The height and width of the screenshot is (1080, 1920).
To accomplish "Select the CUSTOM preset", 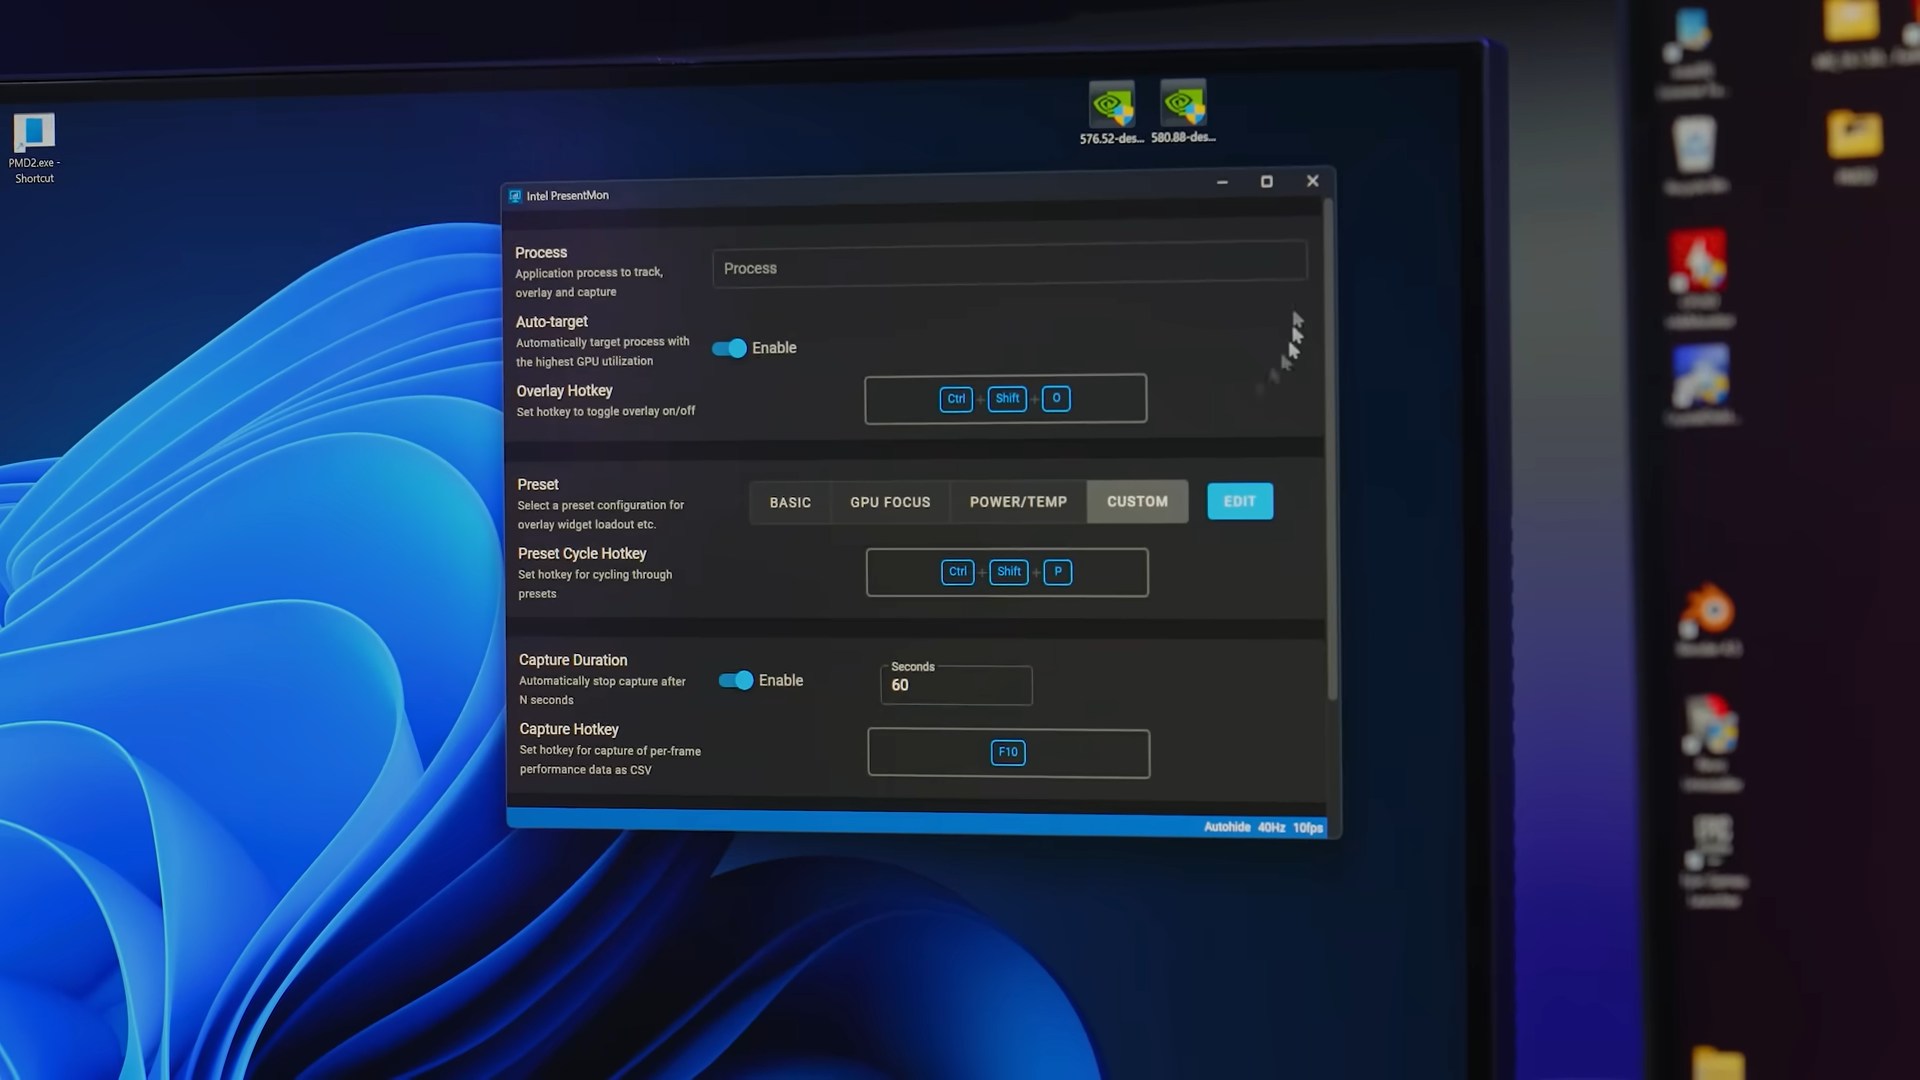I will coord(1137,502).
